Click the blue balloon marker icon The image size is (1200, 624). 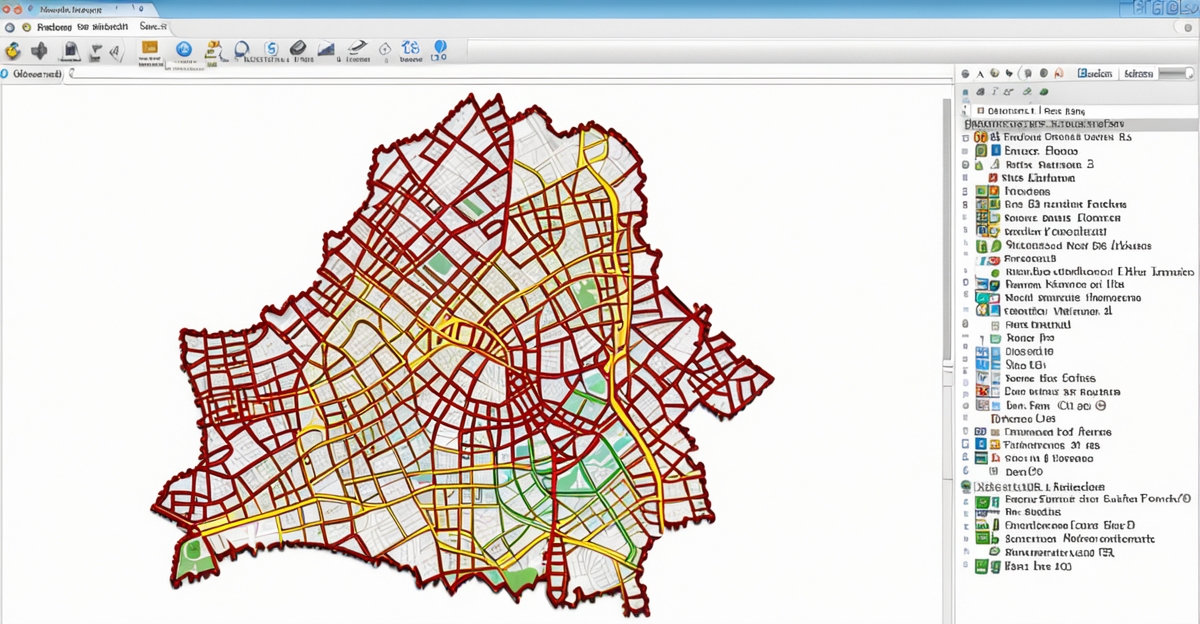(439, 49)
